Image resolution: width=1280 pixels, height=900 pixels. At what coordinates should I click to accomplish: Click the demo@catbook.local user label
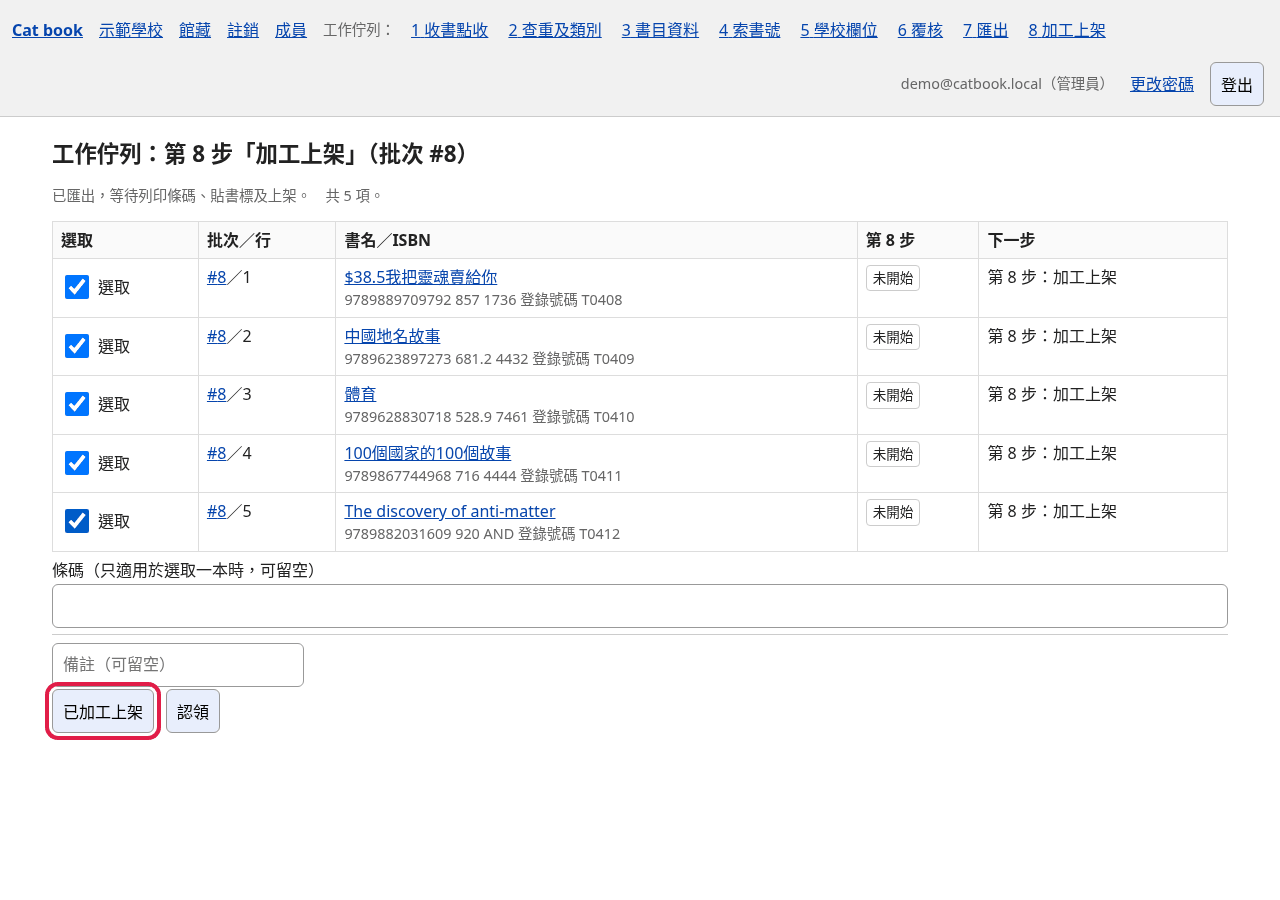pos(1007,84)
